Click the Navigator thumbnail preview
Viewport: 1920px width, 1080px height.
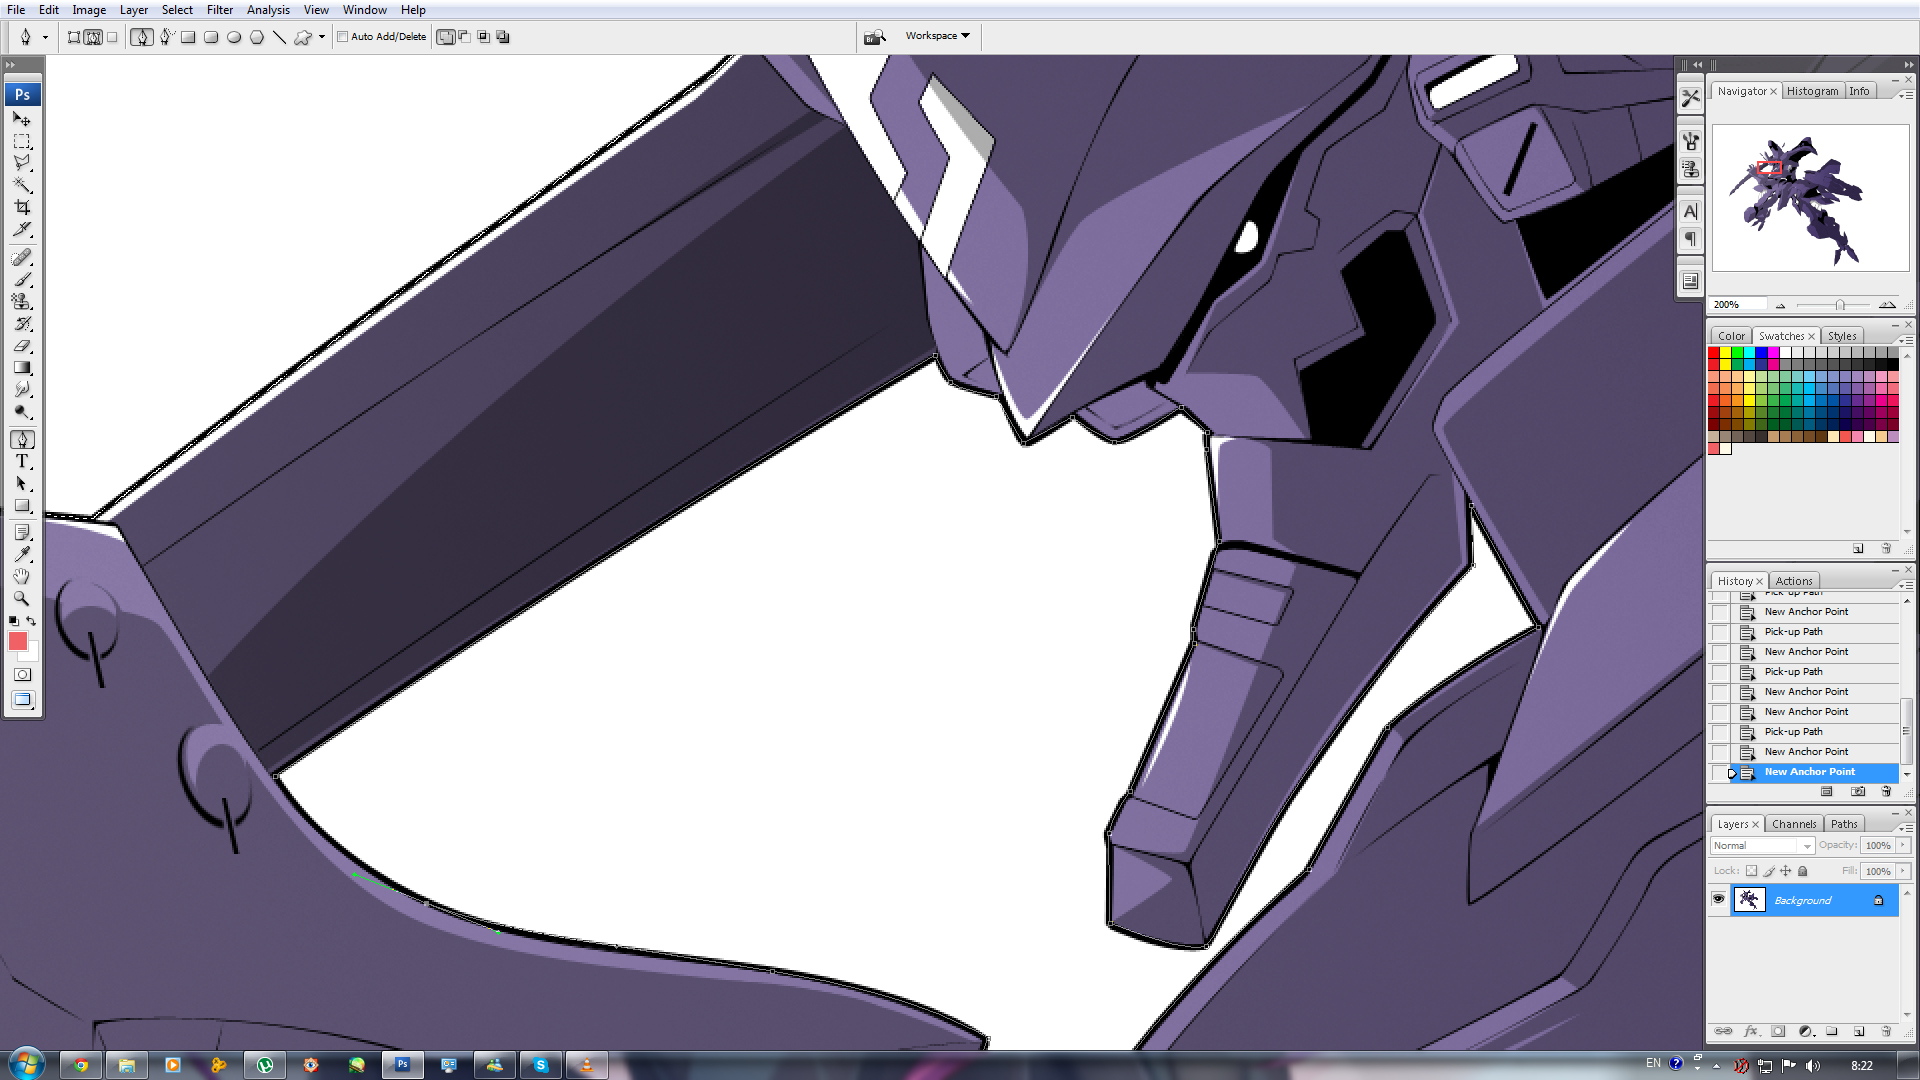tap(1810, 198)
